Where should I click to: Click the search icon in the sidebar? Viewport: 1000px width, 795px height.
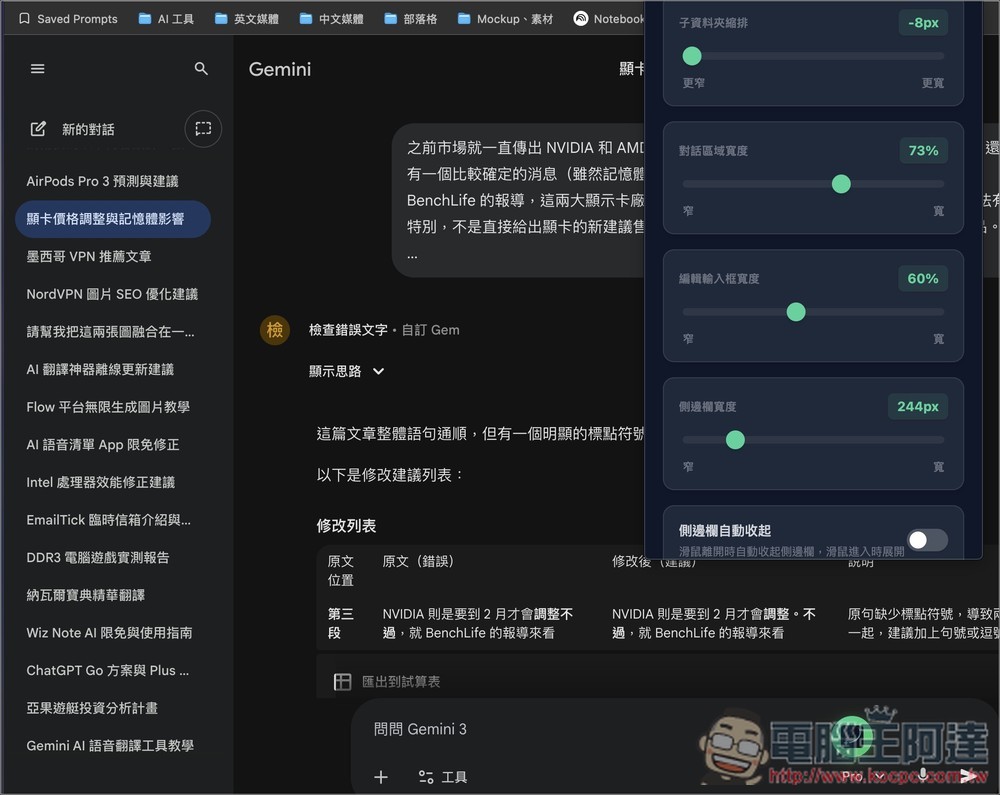coord(201,68)
